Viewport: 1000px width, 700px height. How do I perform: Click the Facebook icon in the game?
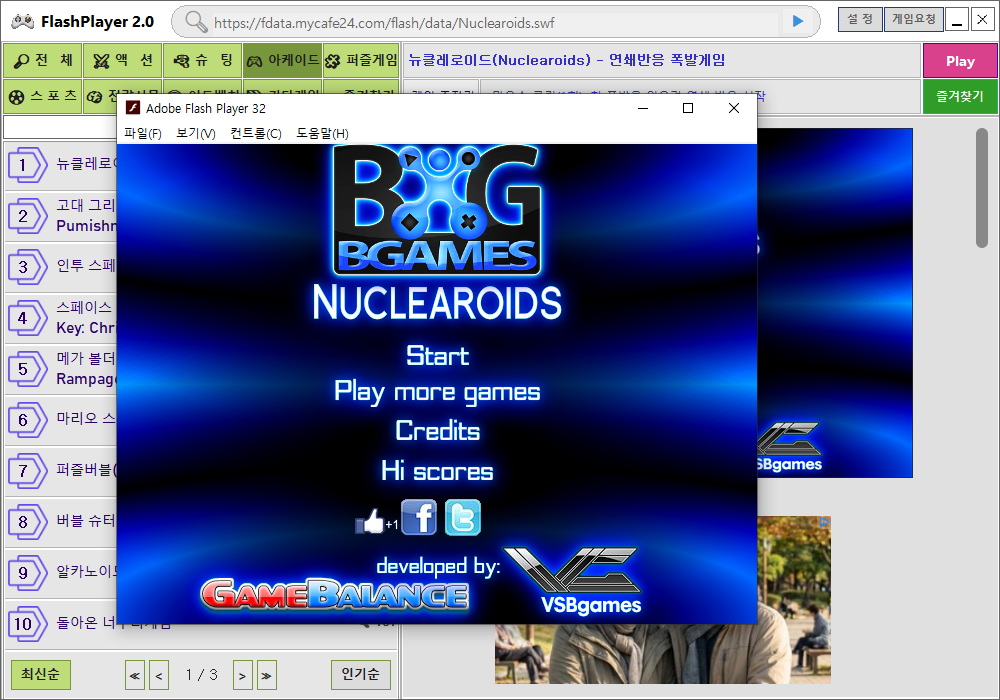(419, 517)
